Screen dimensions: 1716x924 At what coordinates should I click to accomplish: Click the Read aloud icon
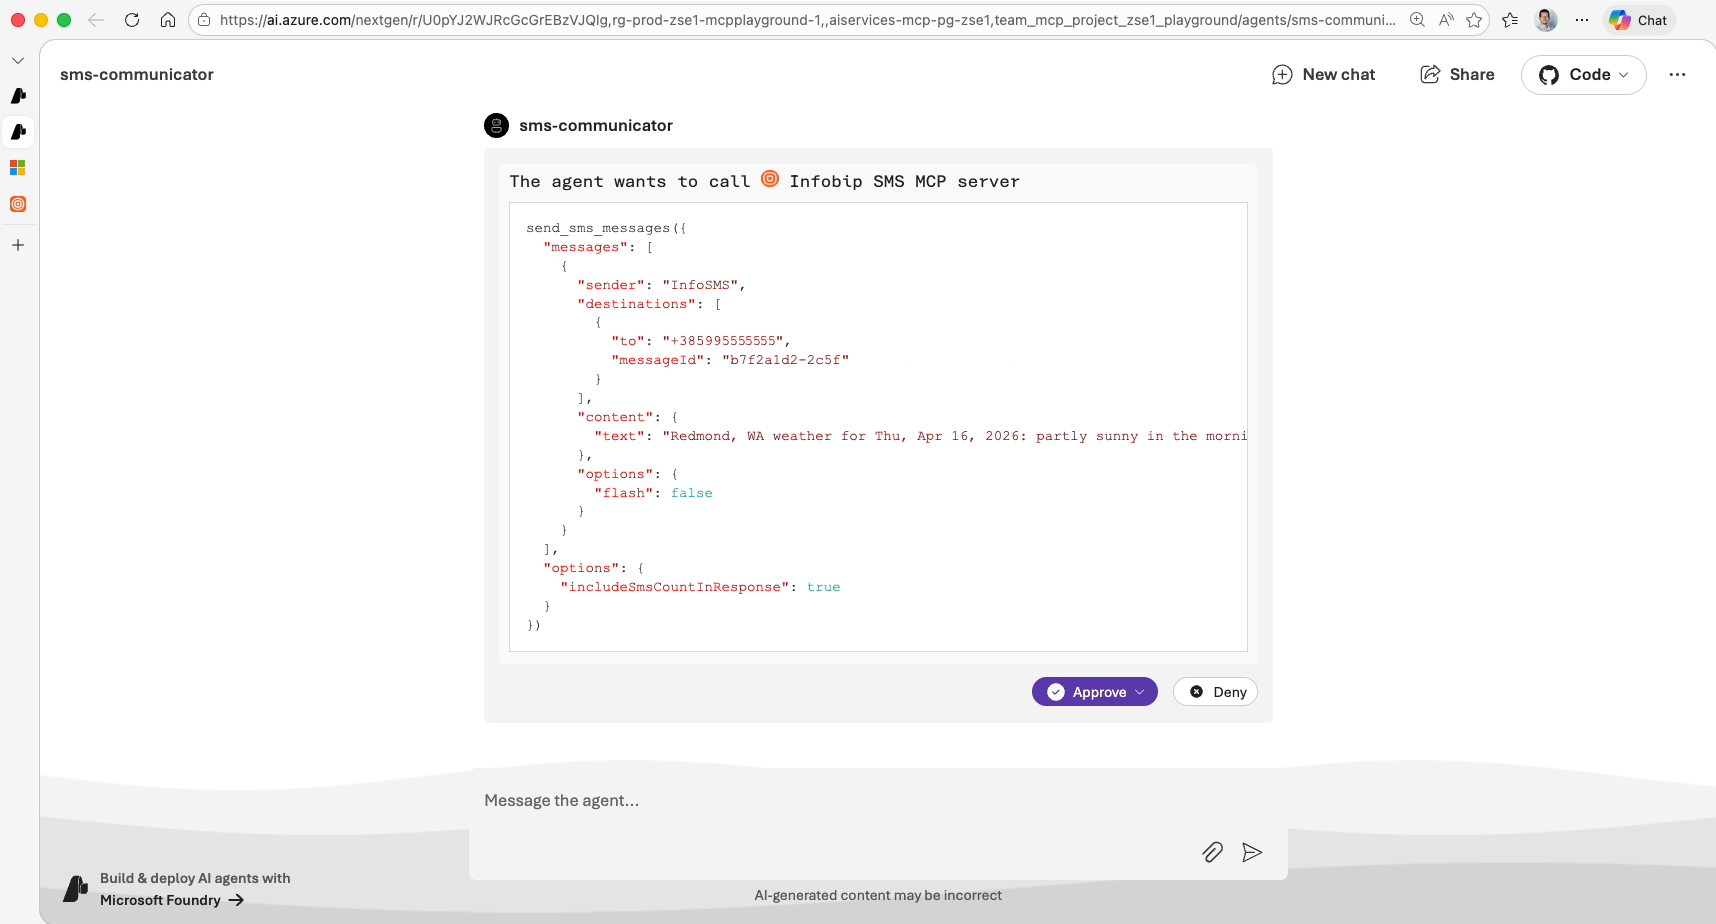click(1446, 20)
